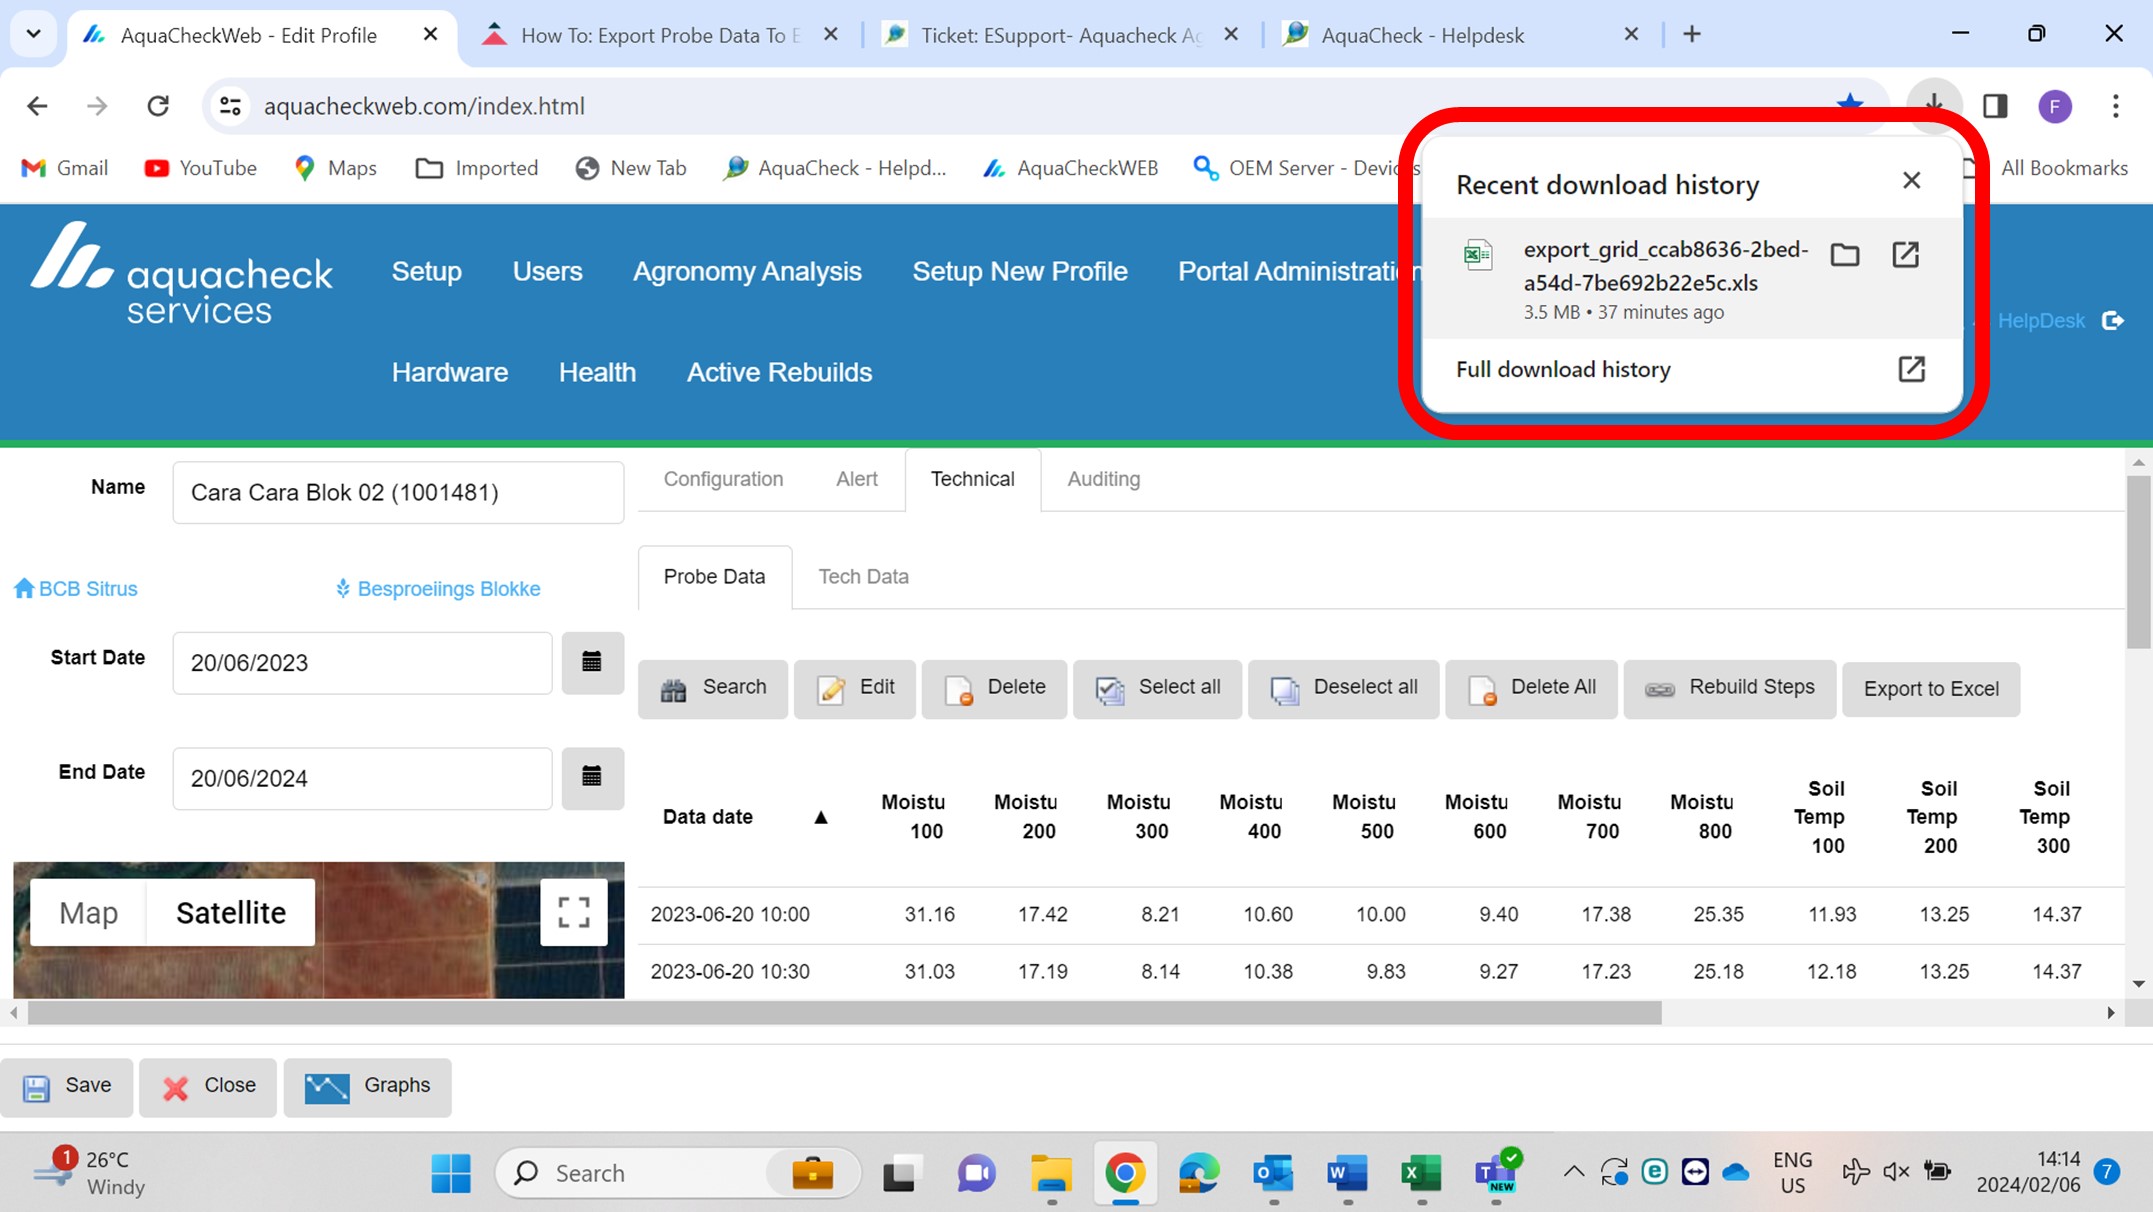This screenshot has width=2153, height=1212.
Task: Click Delete button
Action: point(994,689)
